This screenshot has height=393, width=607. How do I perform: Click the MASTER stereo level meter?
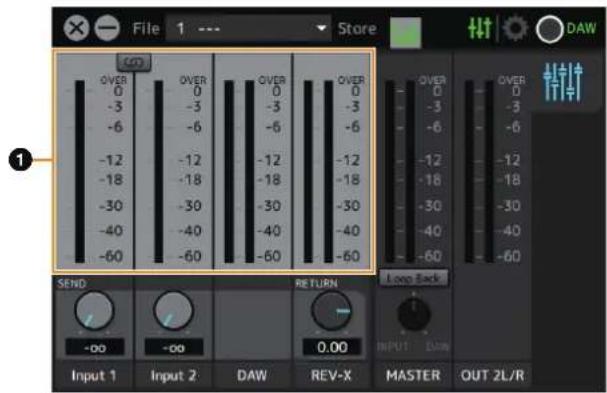coord(400,172)
